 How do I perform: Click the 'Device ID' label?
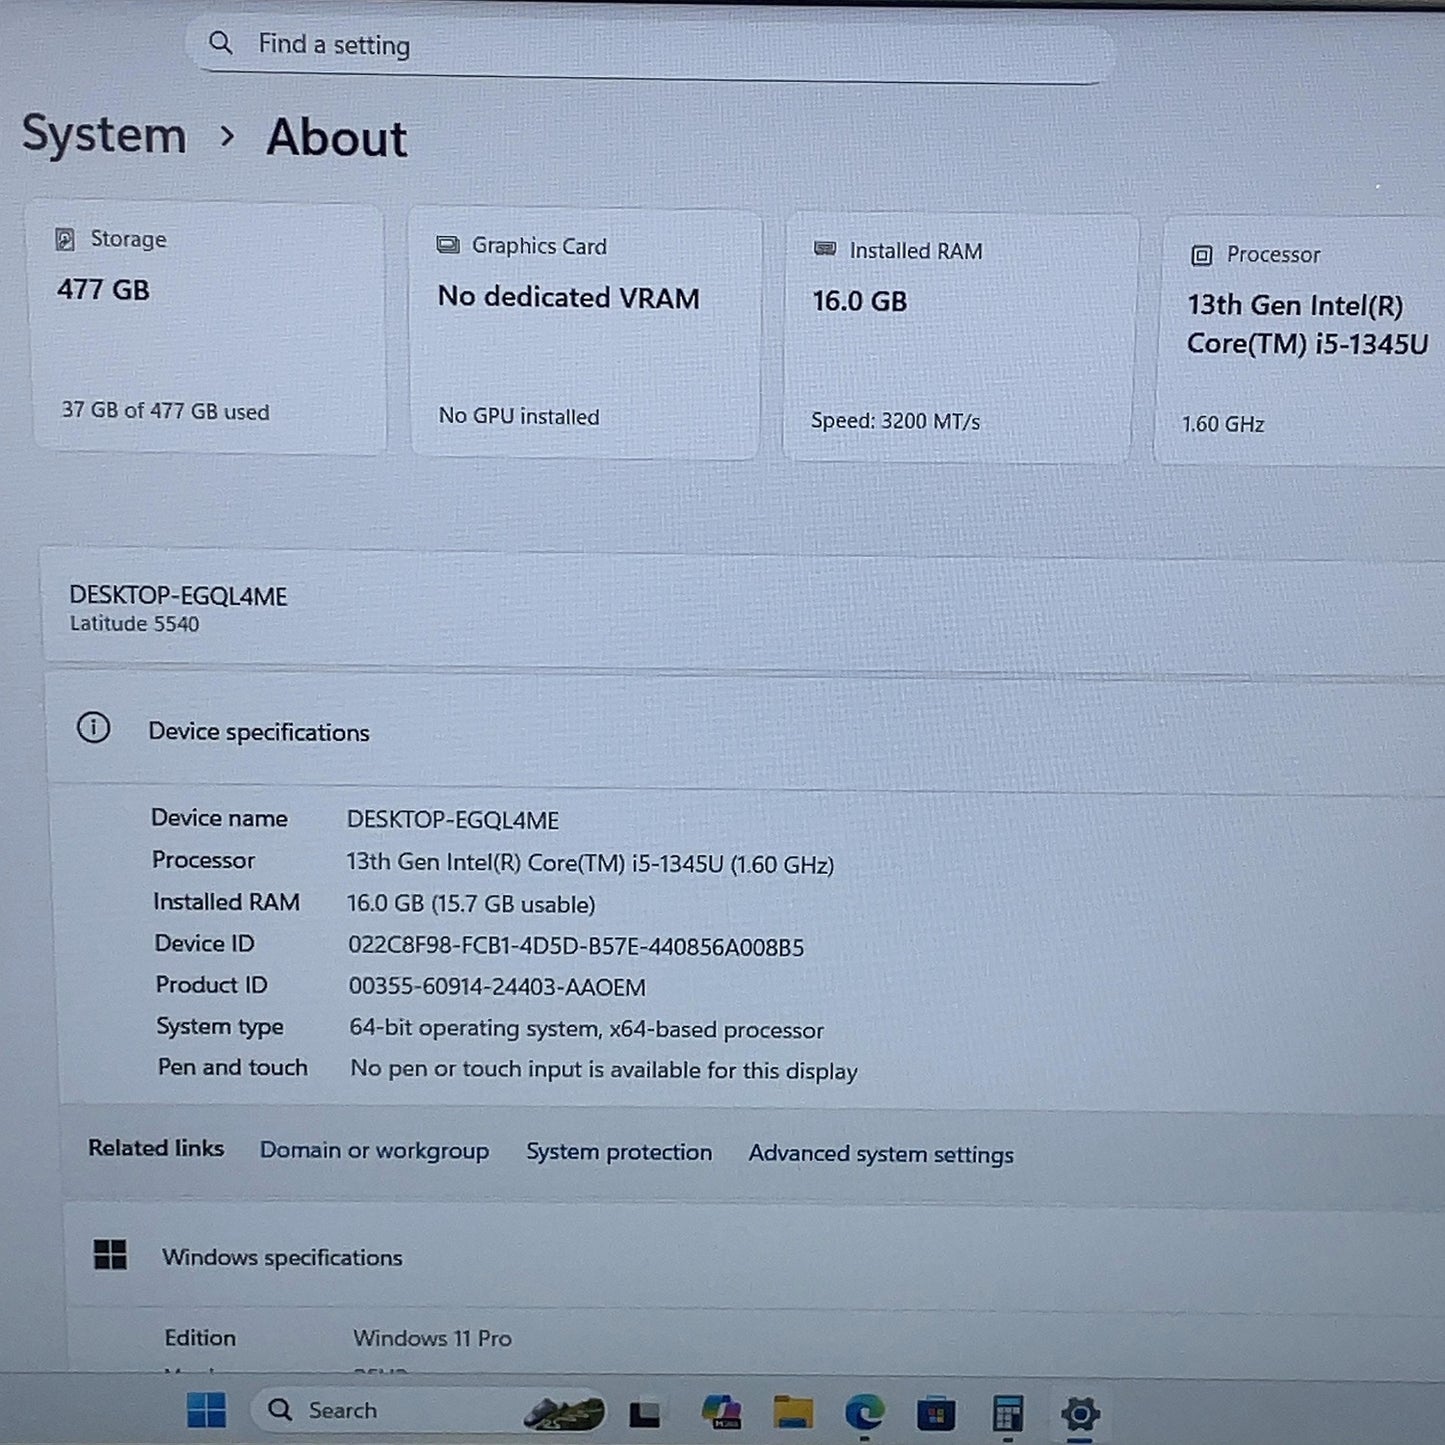click(204, 943)
